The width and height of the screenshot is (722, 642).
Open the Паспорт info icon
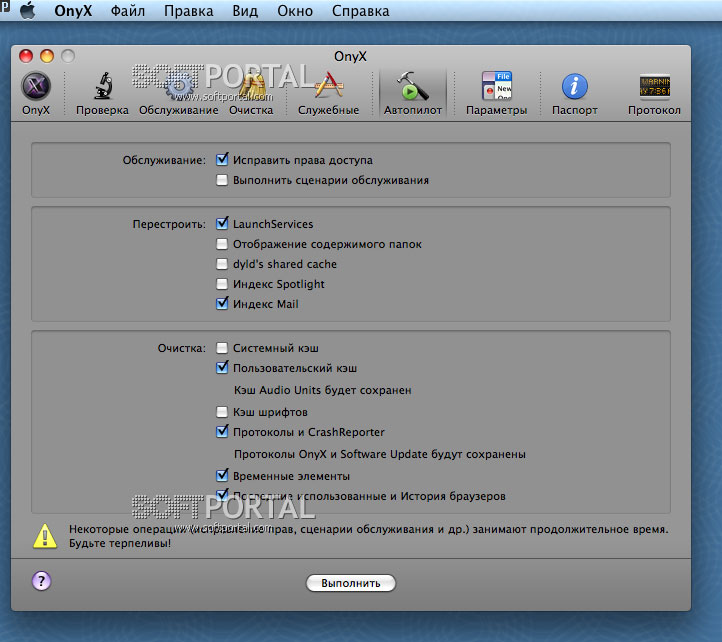[575, 93]
